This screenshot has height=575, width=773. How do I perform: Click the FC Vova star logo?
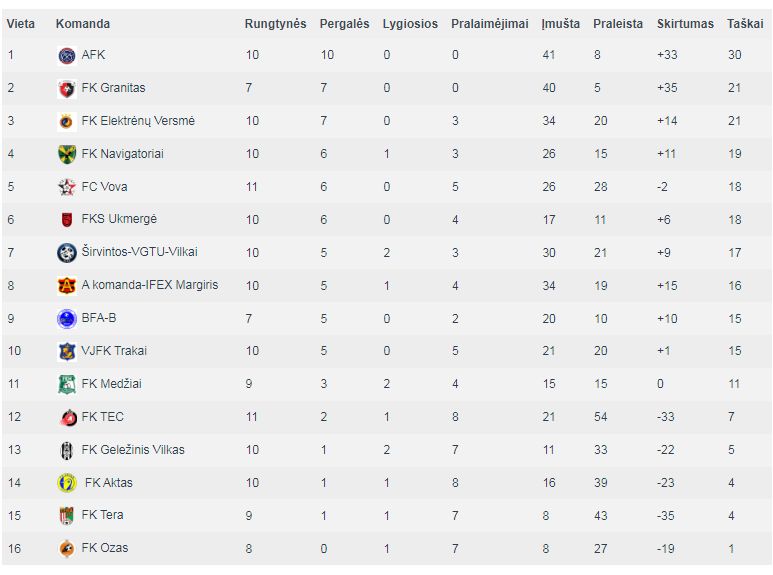tap(67, 187)
